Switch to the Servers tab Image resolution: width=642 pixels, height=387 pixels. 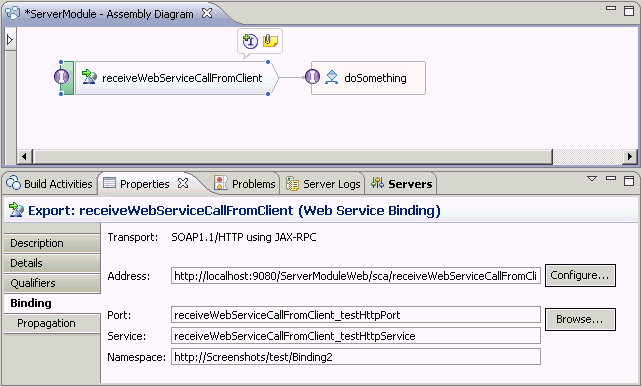tap(401, 184)
